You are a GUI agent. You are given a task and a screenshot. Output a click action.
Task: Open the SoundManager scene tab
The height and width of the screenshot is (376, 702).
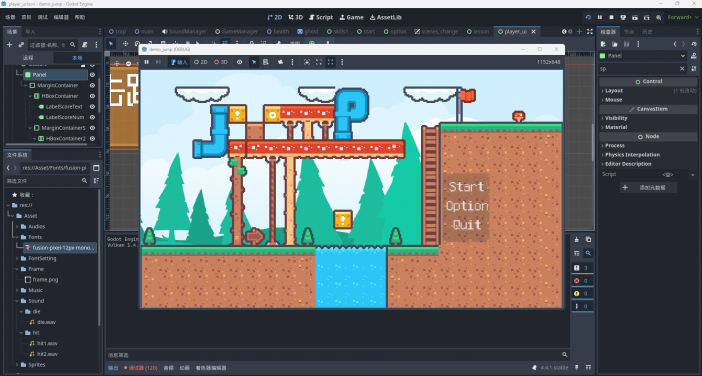click(184, 32)
